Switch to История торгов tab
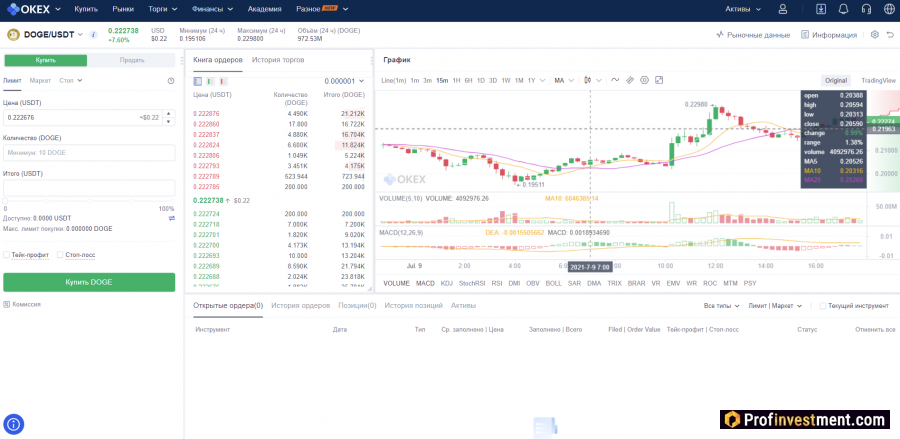 pos(278,60)
